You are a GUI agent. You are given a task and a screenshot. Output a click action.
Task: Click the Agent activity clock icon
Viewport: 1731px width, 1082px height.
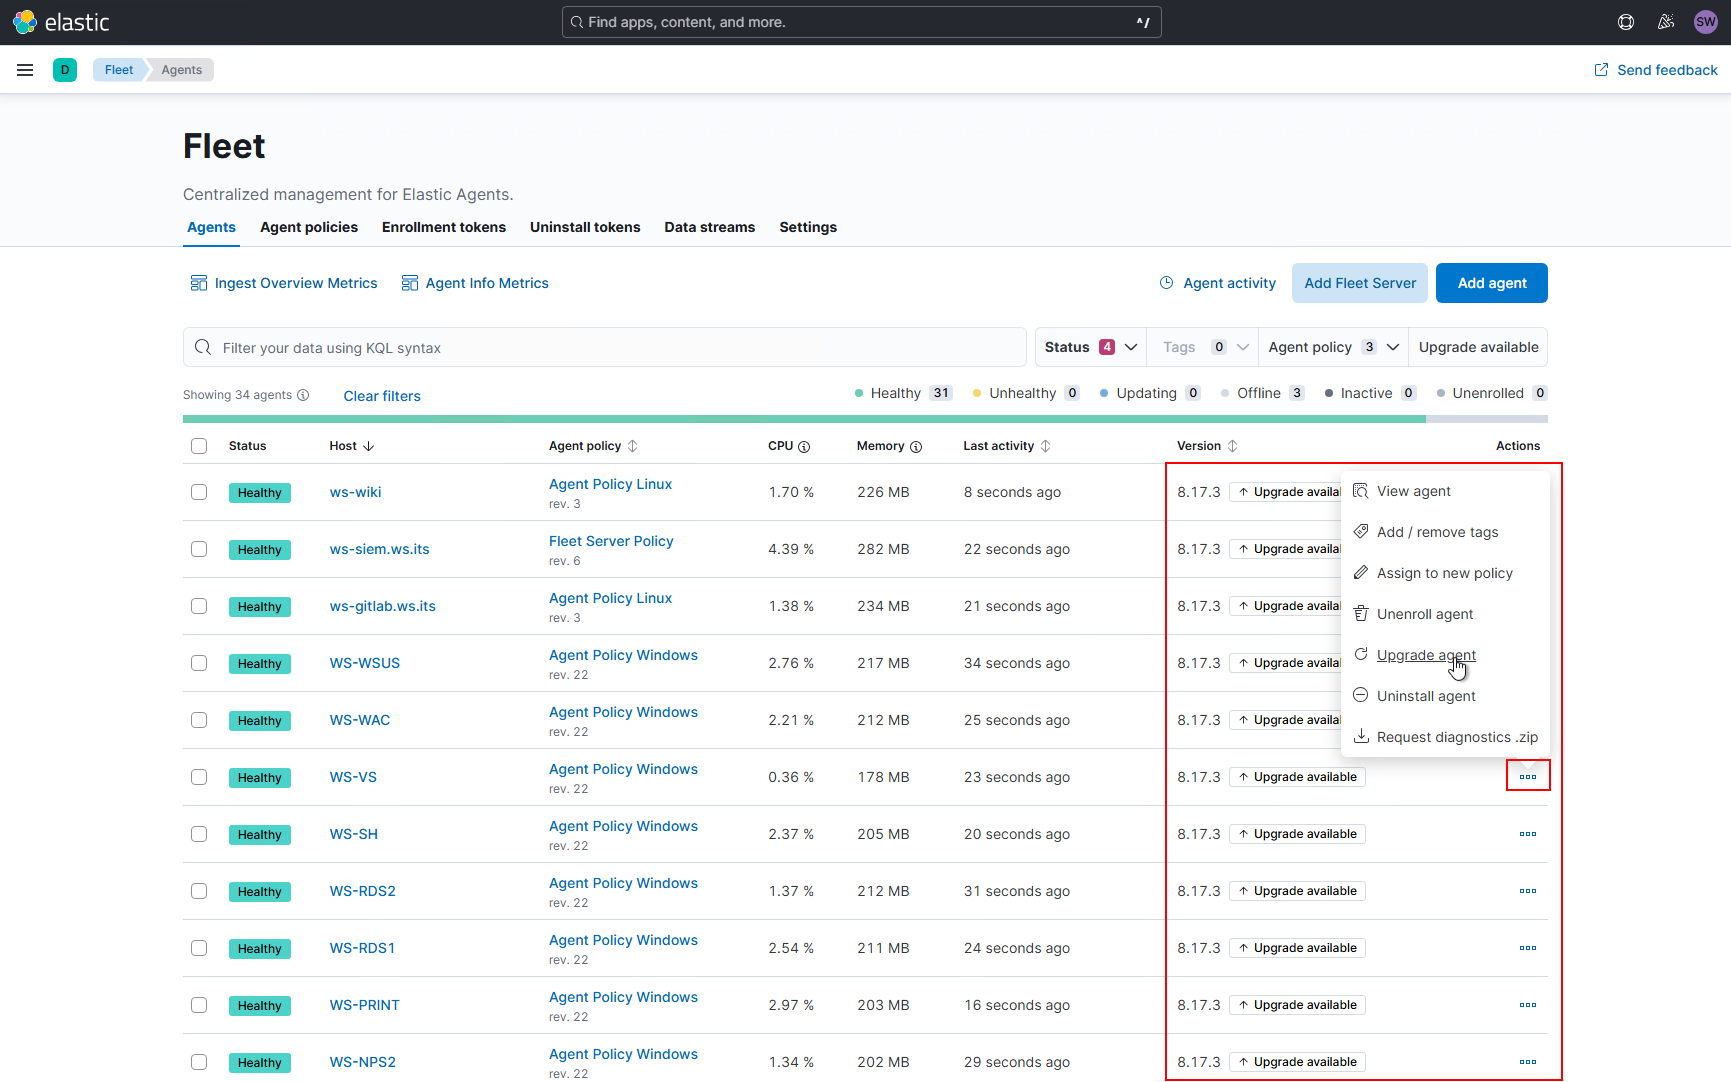click(x=1166, y=283)
